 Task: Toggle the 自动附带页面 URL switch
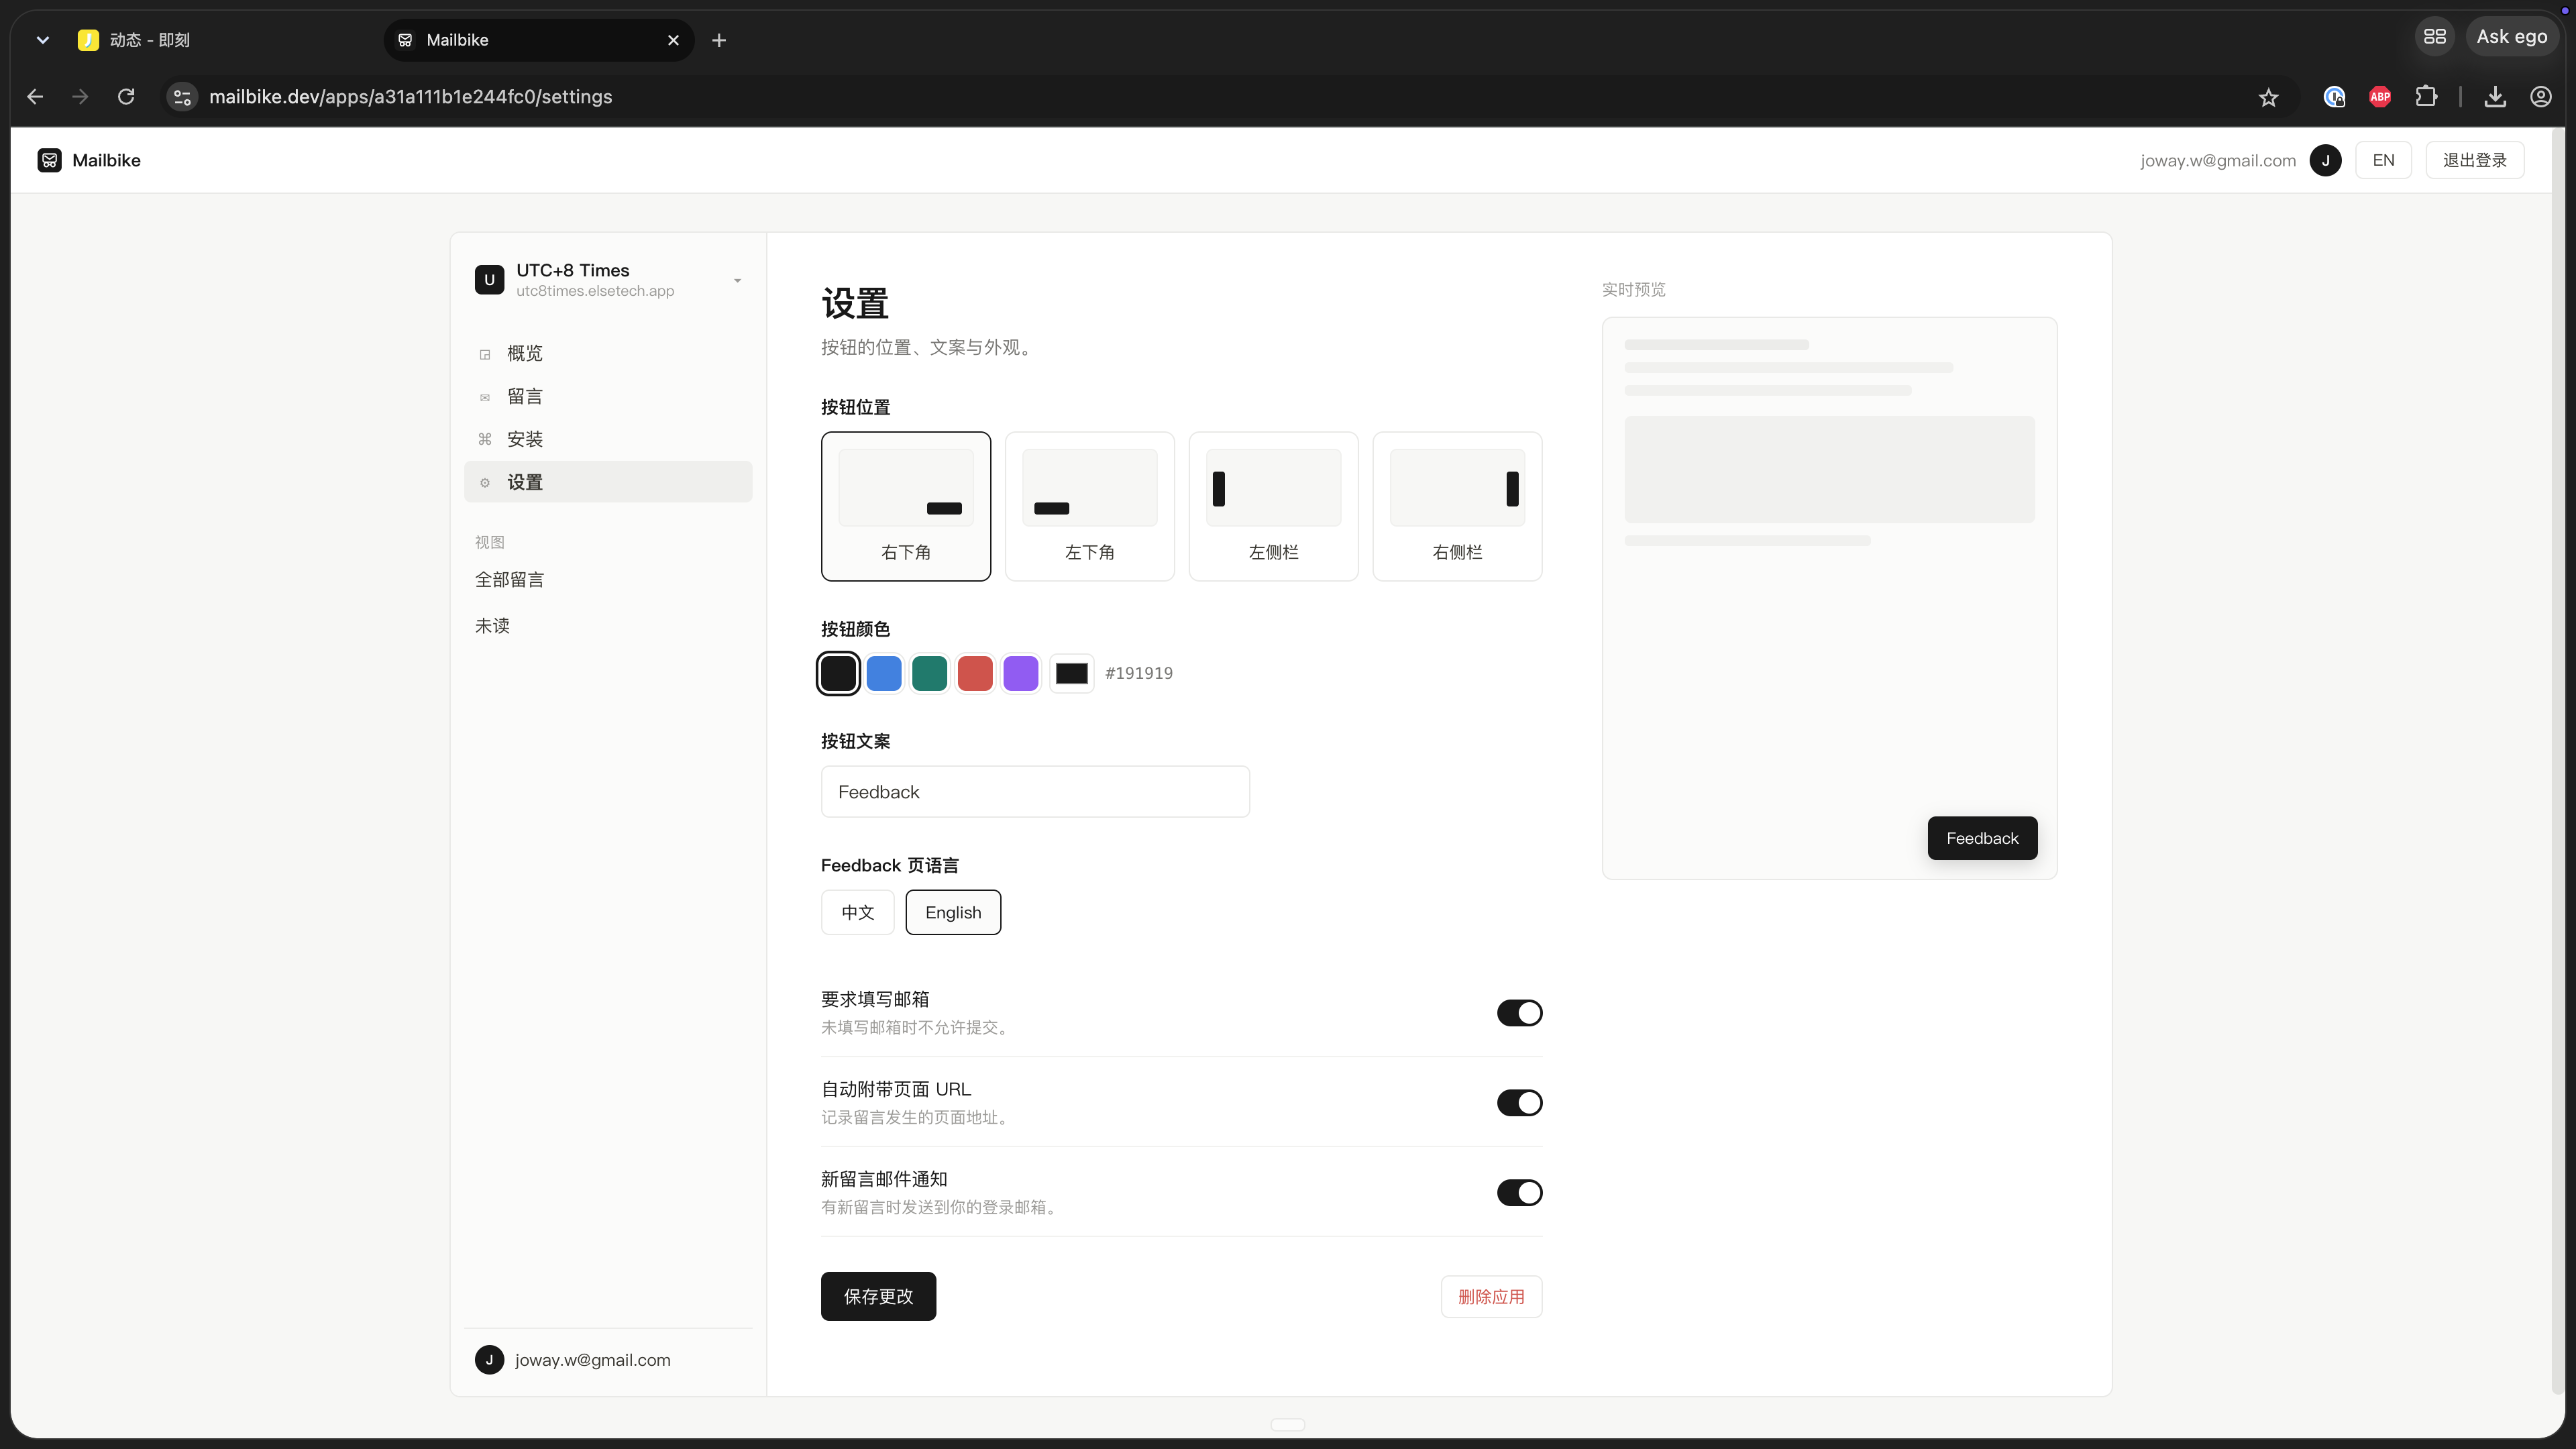point(1519,1103)
